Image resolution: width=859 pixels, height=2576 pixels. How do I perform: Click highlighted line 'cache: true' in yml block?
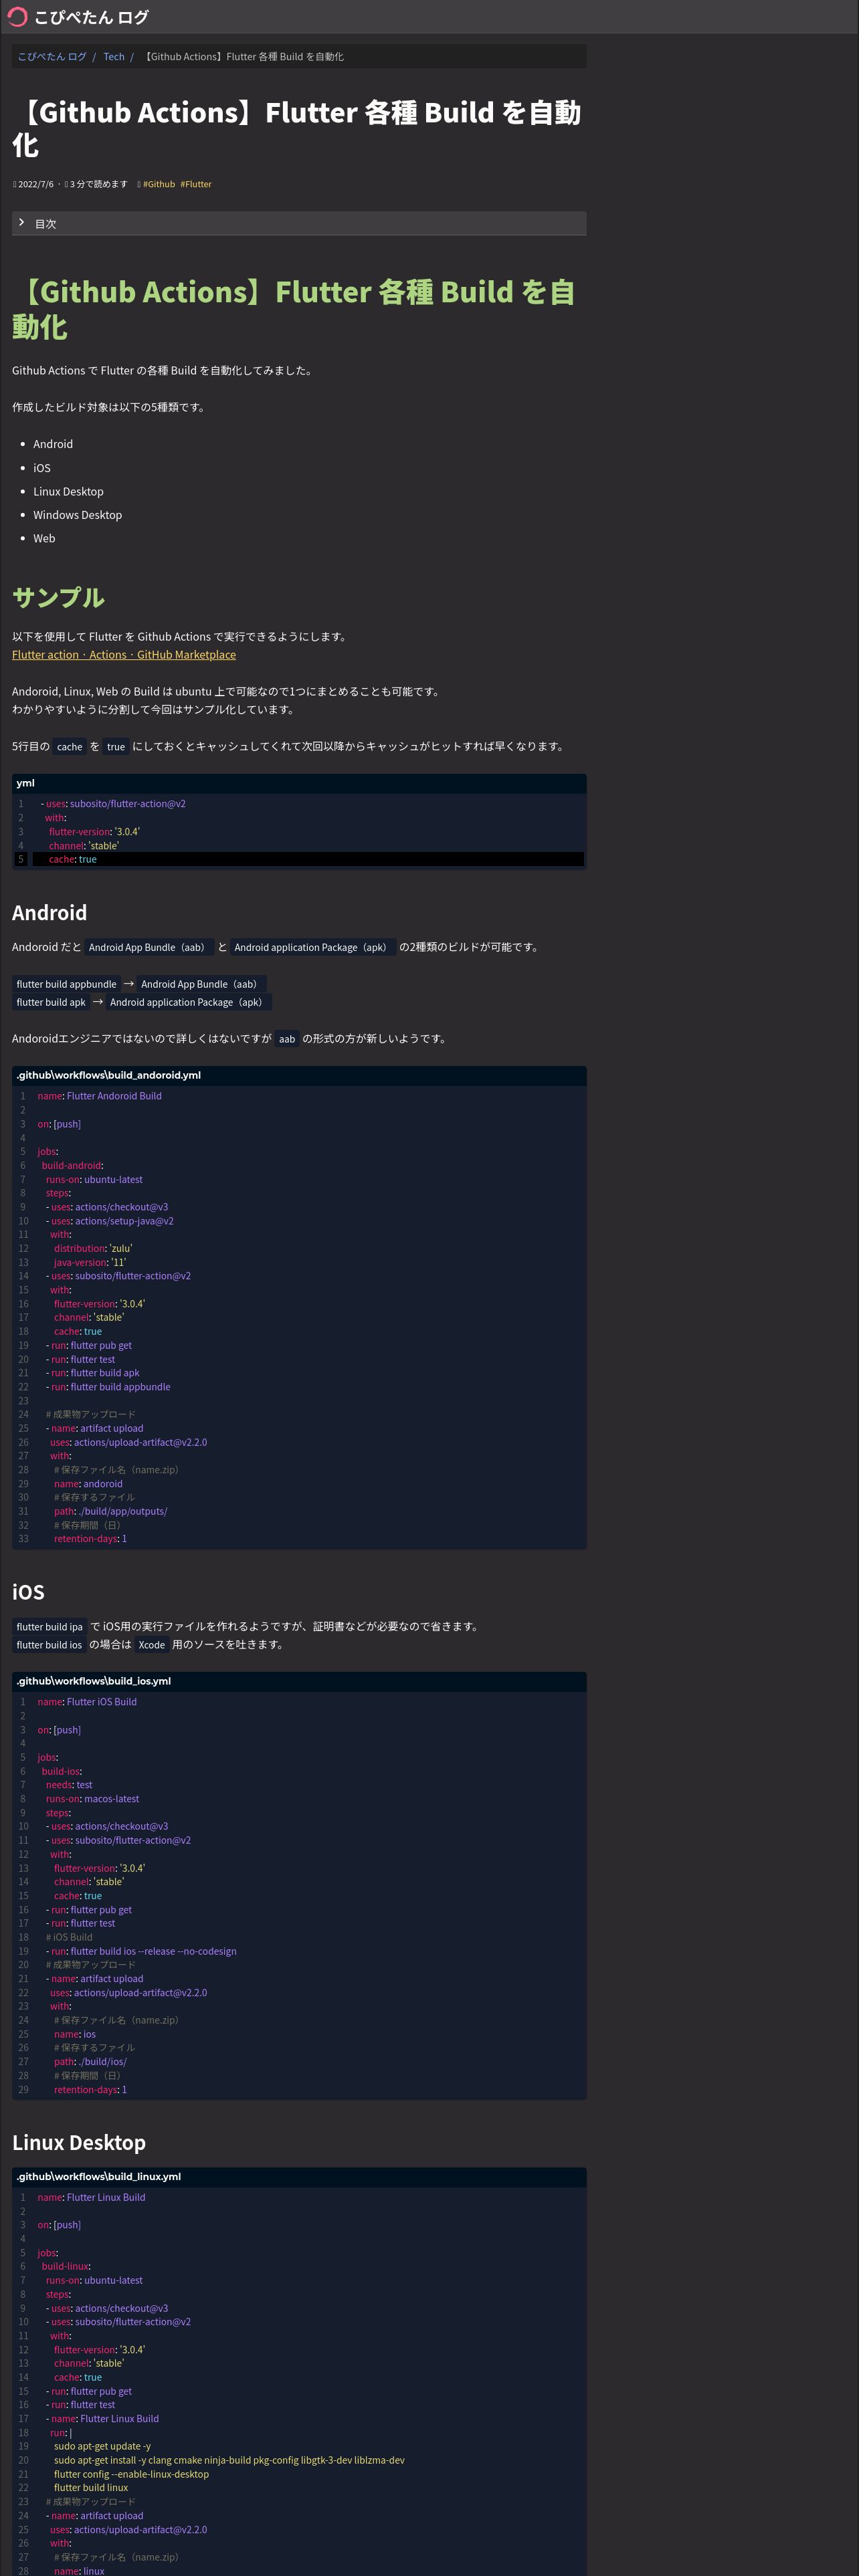click(x=307, y=859)
